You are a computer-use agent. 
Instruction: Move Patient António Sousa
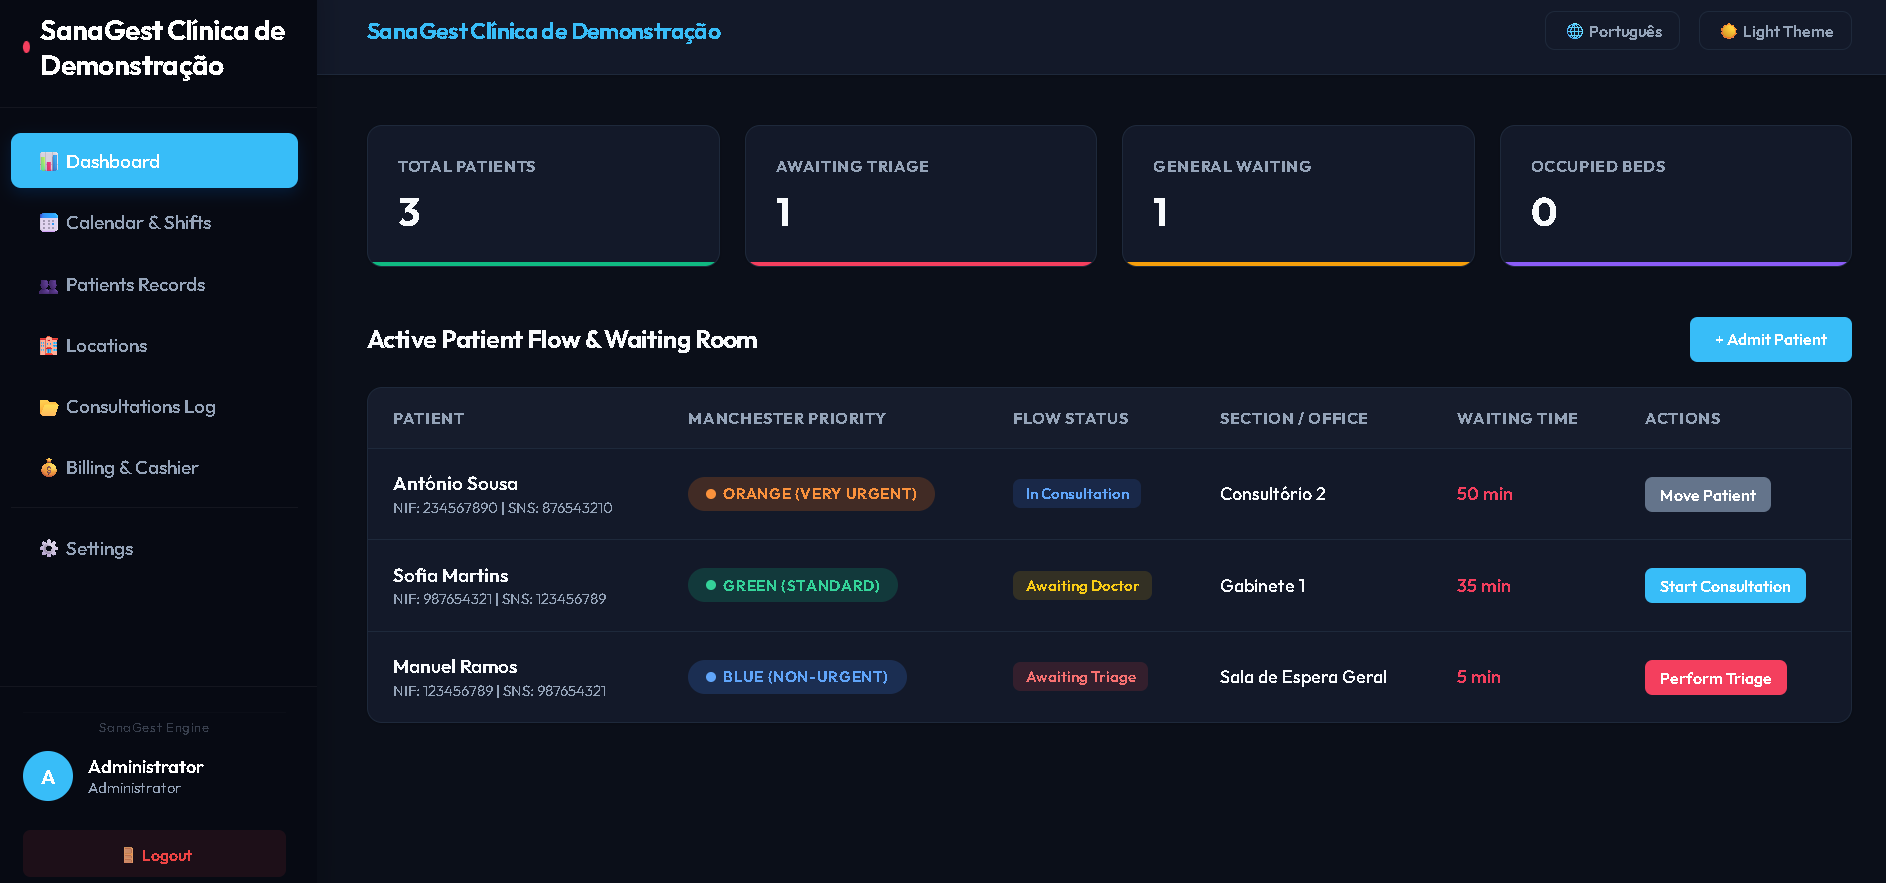[x=1707, y=495]
